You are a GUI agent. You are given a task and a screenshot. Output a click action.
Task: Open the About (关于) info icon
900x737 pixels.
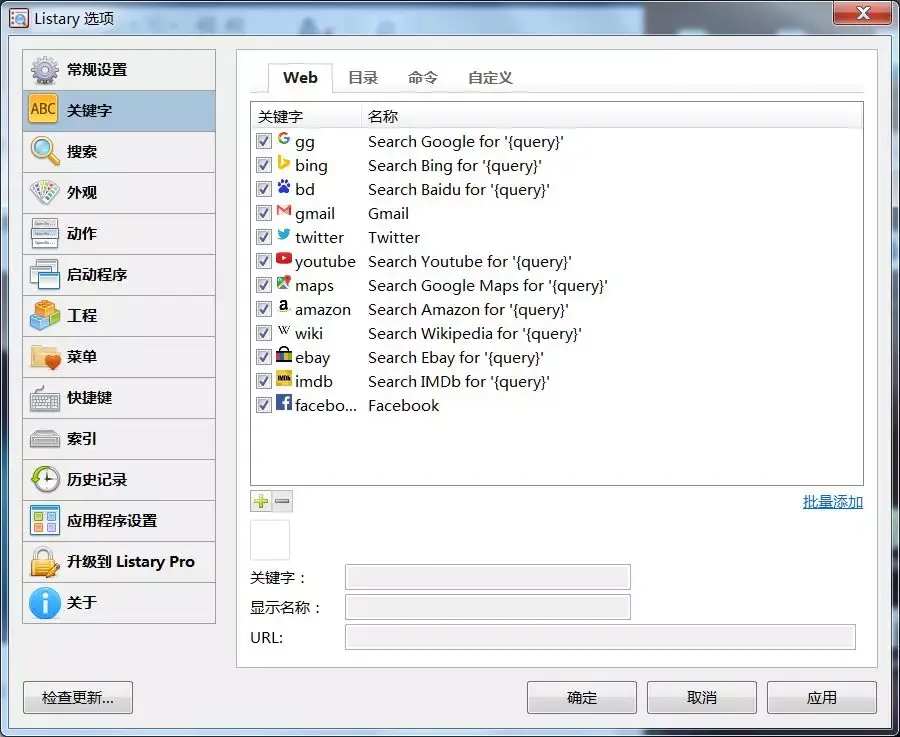(45, 602)
